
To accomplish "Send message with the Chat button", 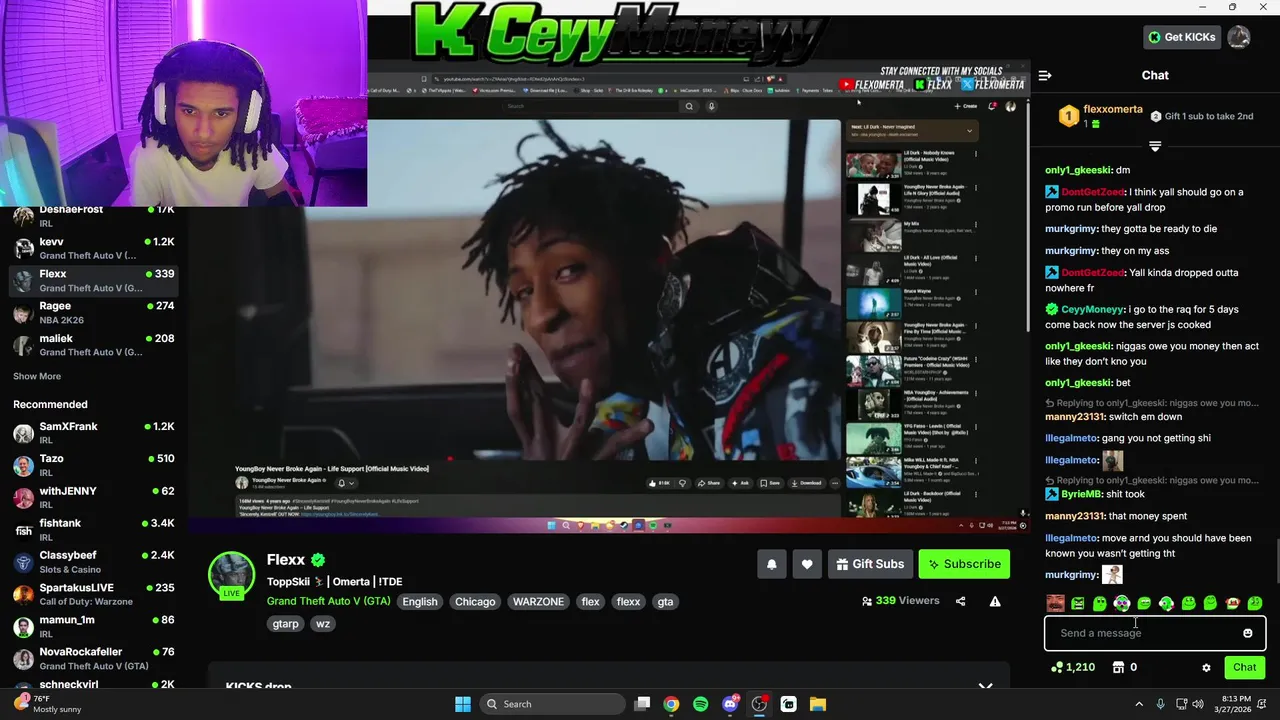I will pos(1244,667).
